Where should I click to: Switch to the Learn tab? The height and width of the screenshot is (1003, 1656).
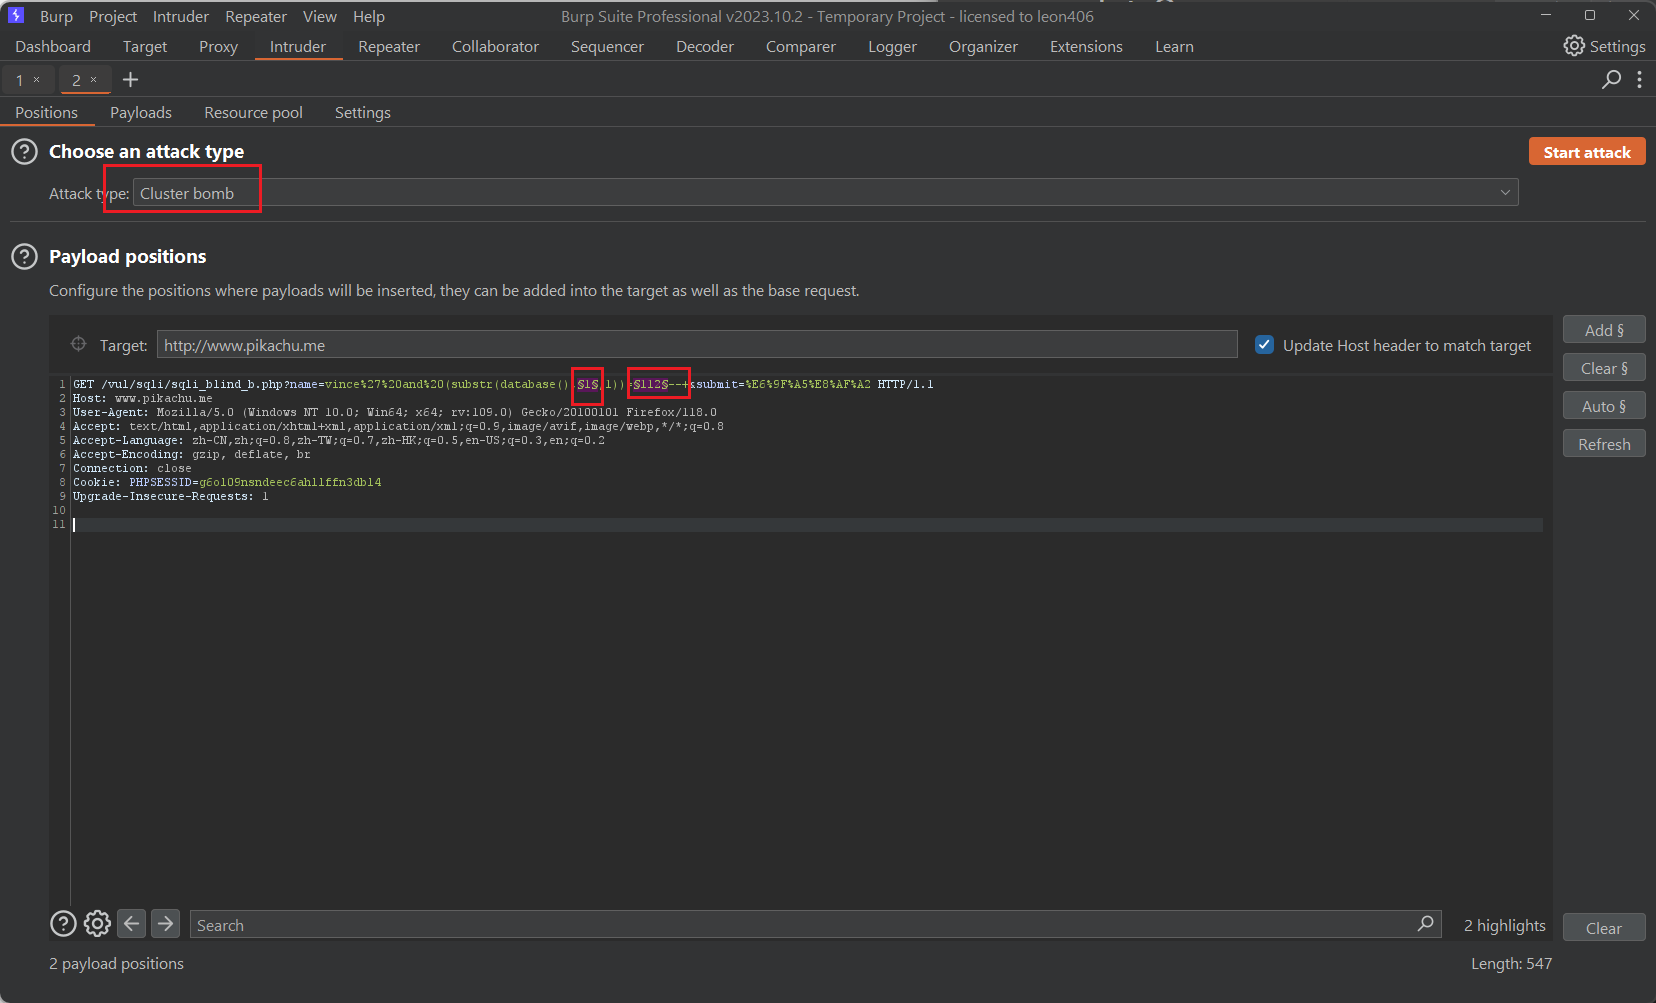click(x=1174, y=47)
